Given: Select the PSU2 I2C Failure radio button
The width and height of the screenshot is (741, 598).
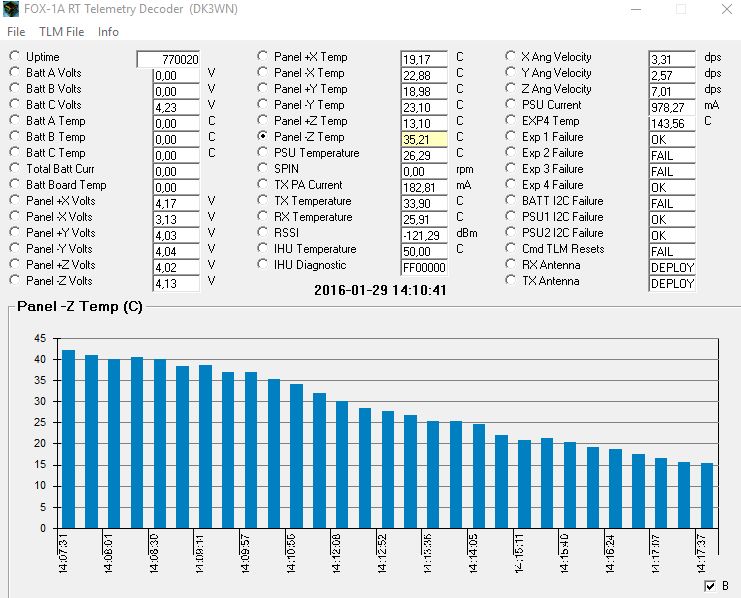Looking at the screenshot, I should click(510, 233).
